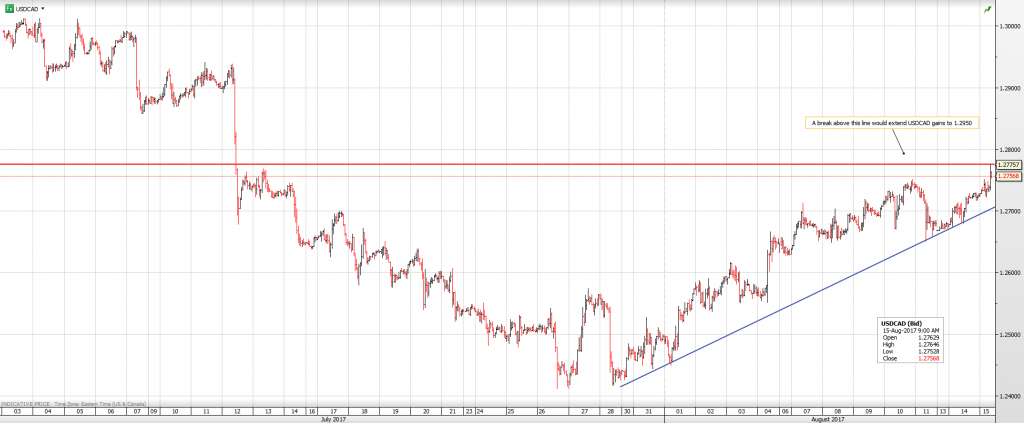Click the green arrow icon at top right

tap(987, 9)
